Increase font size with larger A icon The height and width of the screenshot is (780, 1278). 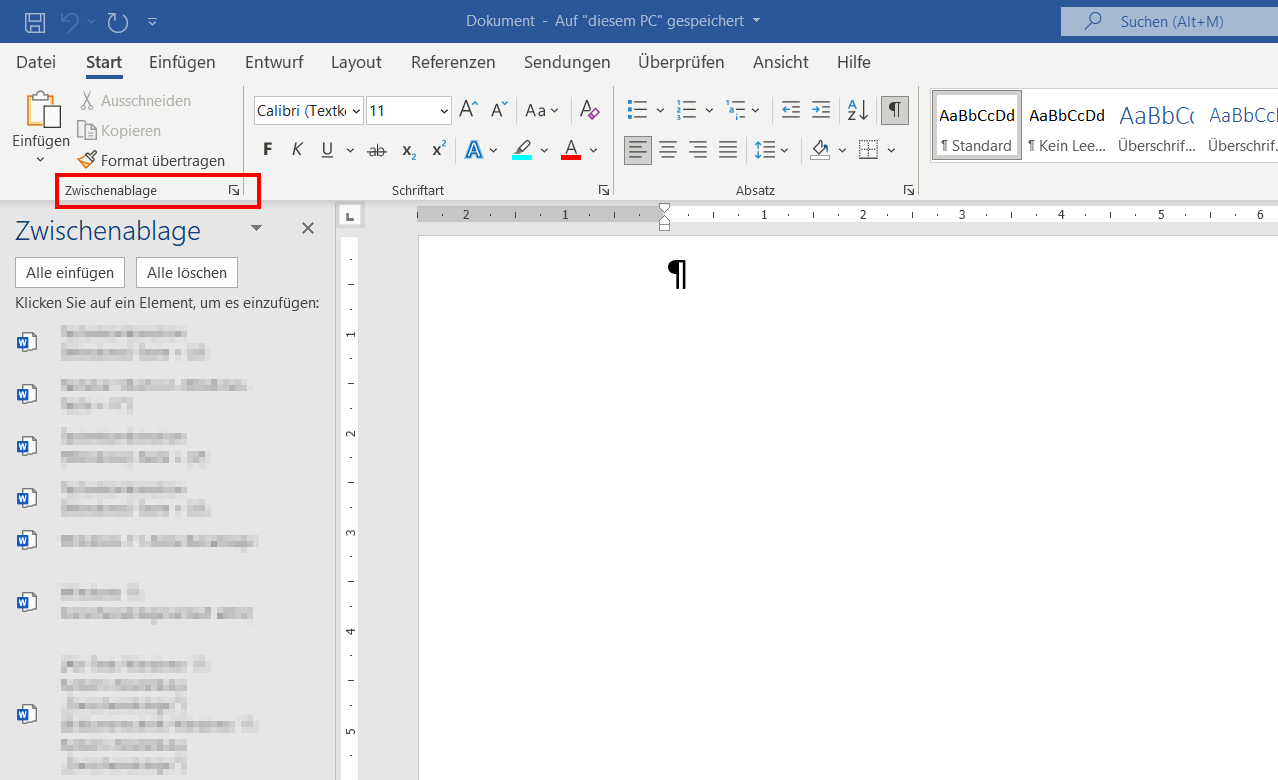(x=468, y=110)
